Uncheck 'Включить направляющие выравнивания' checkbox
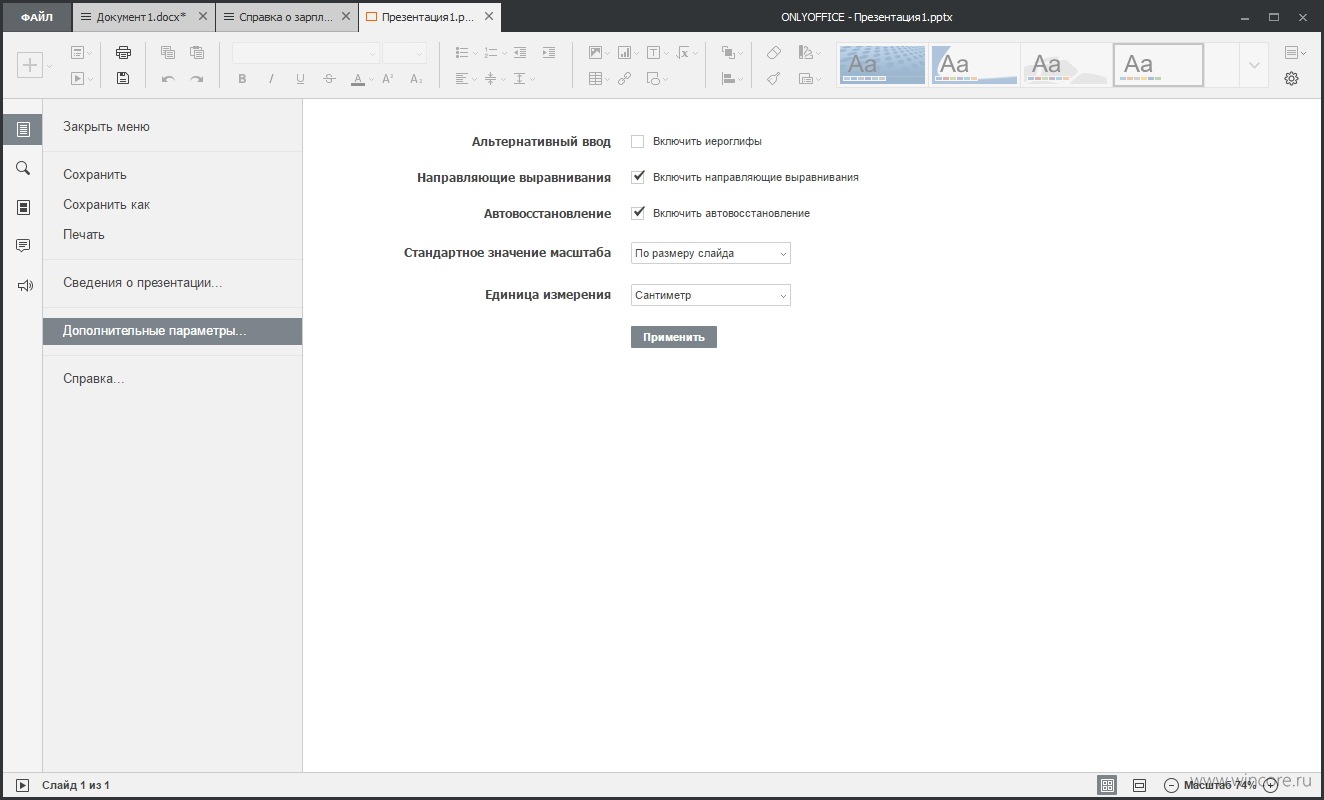Image resolution: width=1324 pixels, height=800 pixels. point(638,177)
